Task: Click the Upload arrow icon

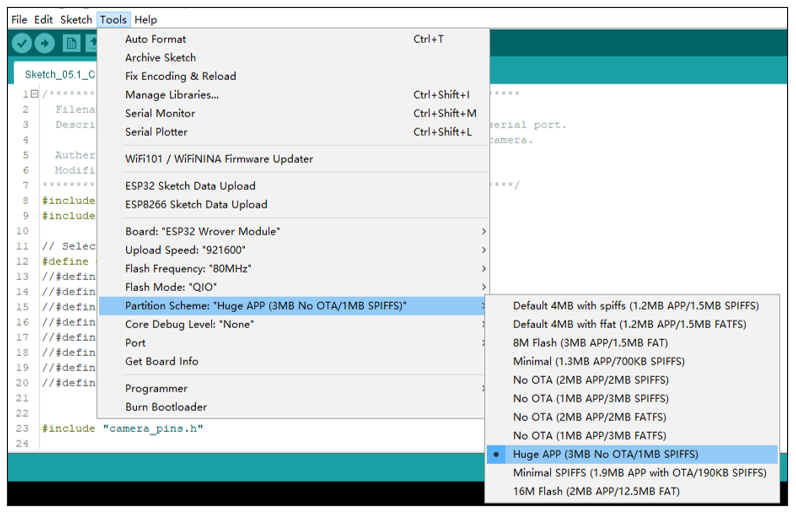Action: (45, 43)
